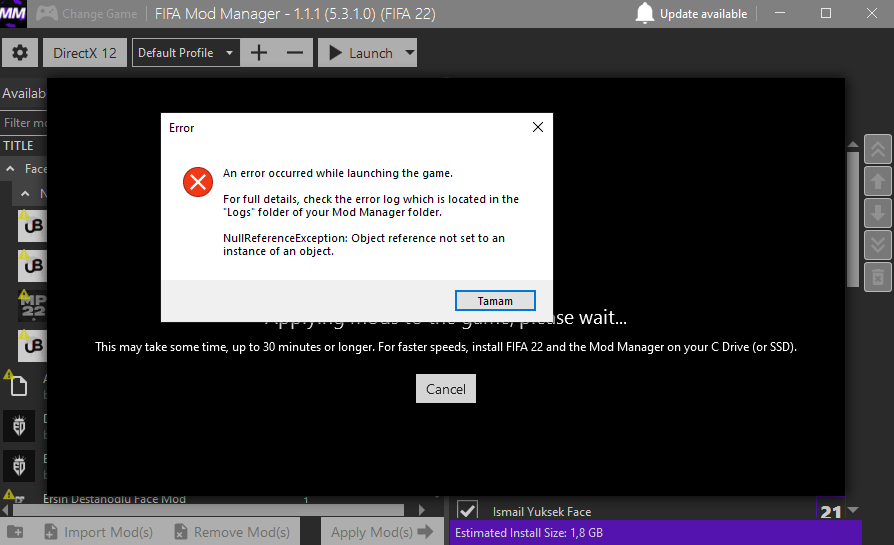Cancel applying mods to the game
Image resolution: width=894 pixels, height=545 pixels.
click(x=445, y=389)
